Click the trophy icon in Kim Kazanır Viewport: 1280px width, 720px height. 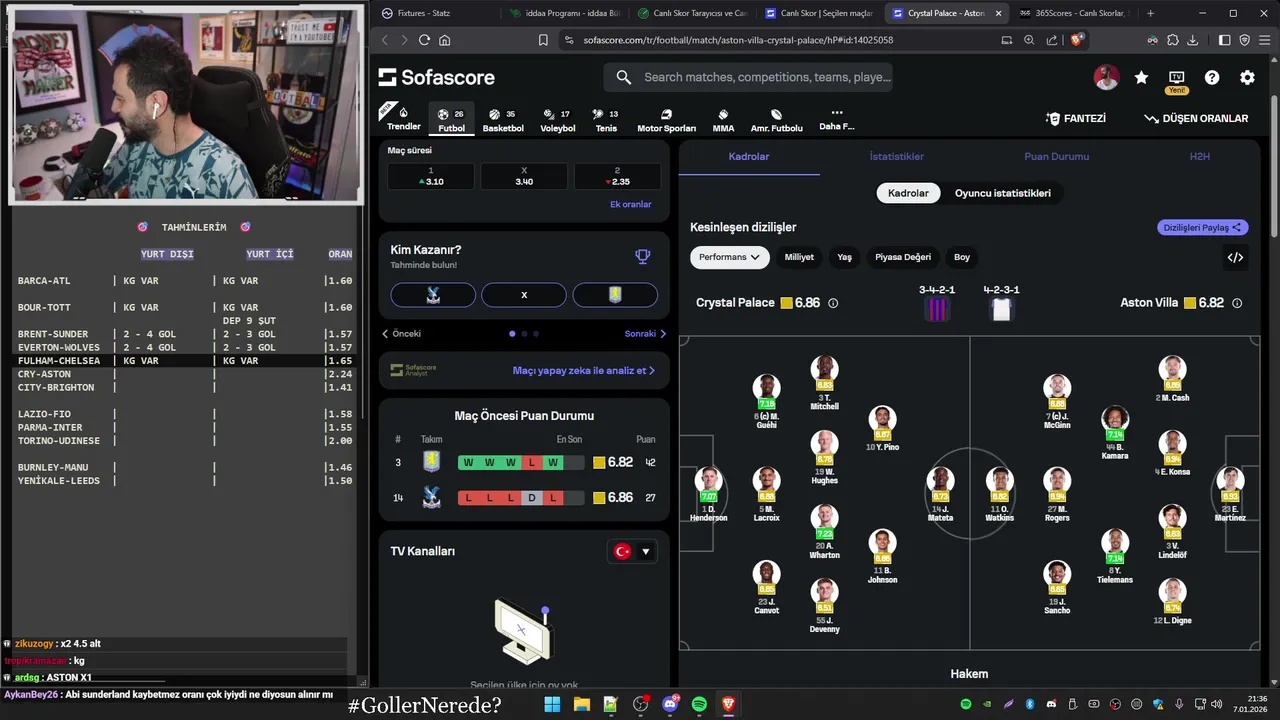pos(643,256)
